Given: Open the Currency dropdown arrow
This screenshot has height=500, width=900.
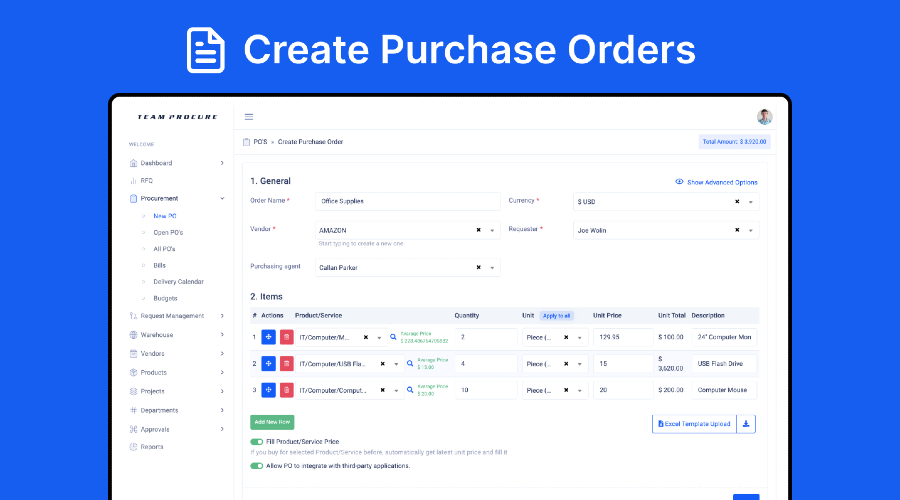Looking at the screenshot, I should [750, 202].
